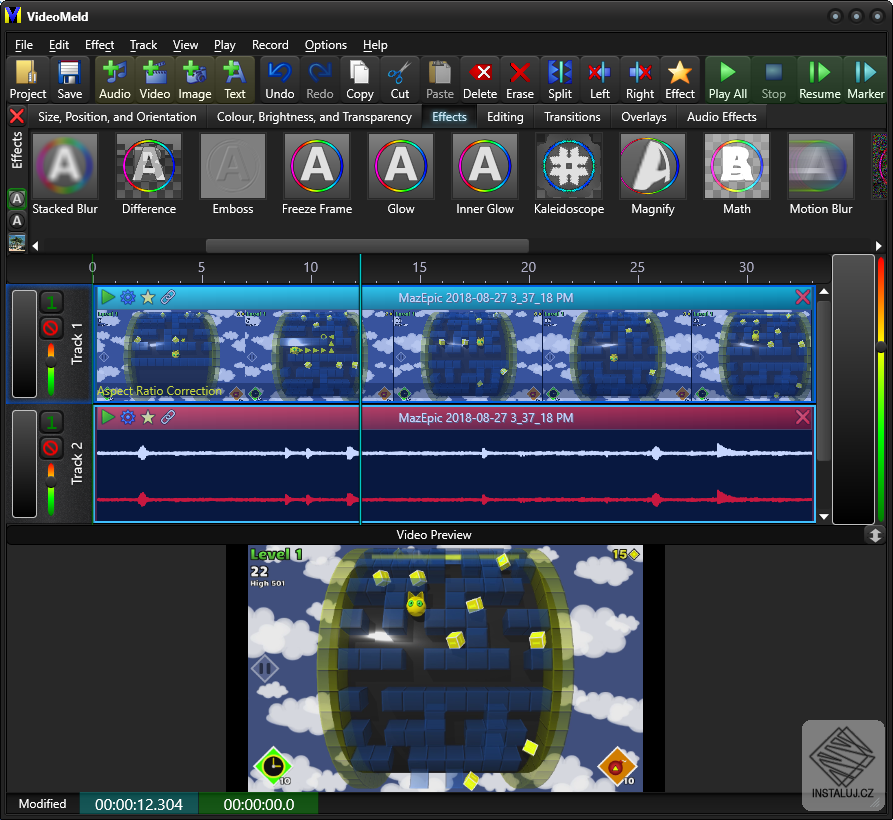
Task: Open Track 1 clip settings gear
Action: [128, 297]
